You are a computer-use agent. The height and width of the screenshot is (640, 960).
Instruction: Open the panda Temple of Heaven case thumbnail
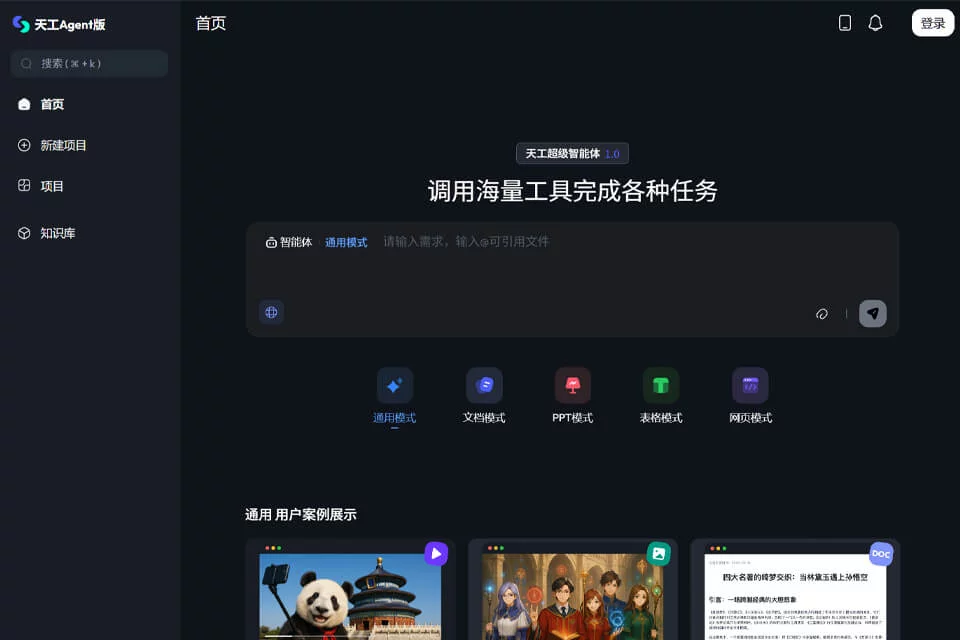coord(350,597)
